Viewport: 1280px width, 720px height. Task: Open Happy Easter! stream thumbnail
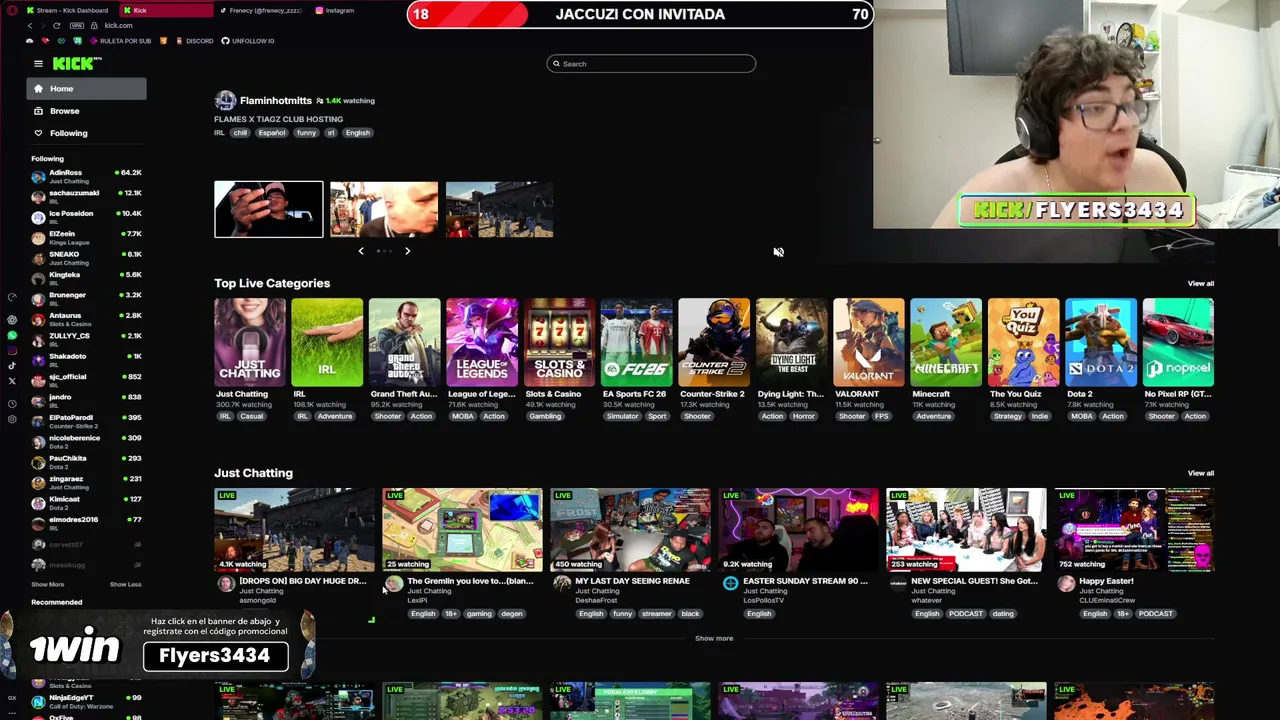coord(1134,529)
